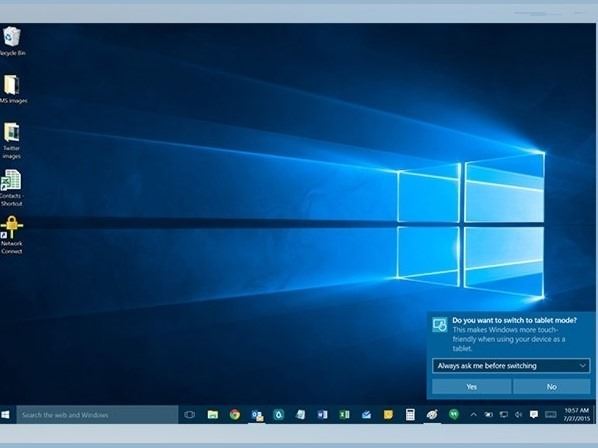Click No to decline tablet mode
The image size is (598, 448).
(x=551, y=387)
